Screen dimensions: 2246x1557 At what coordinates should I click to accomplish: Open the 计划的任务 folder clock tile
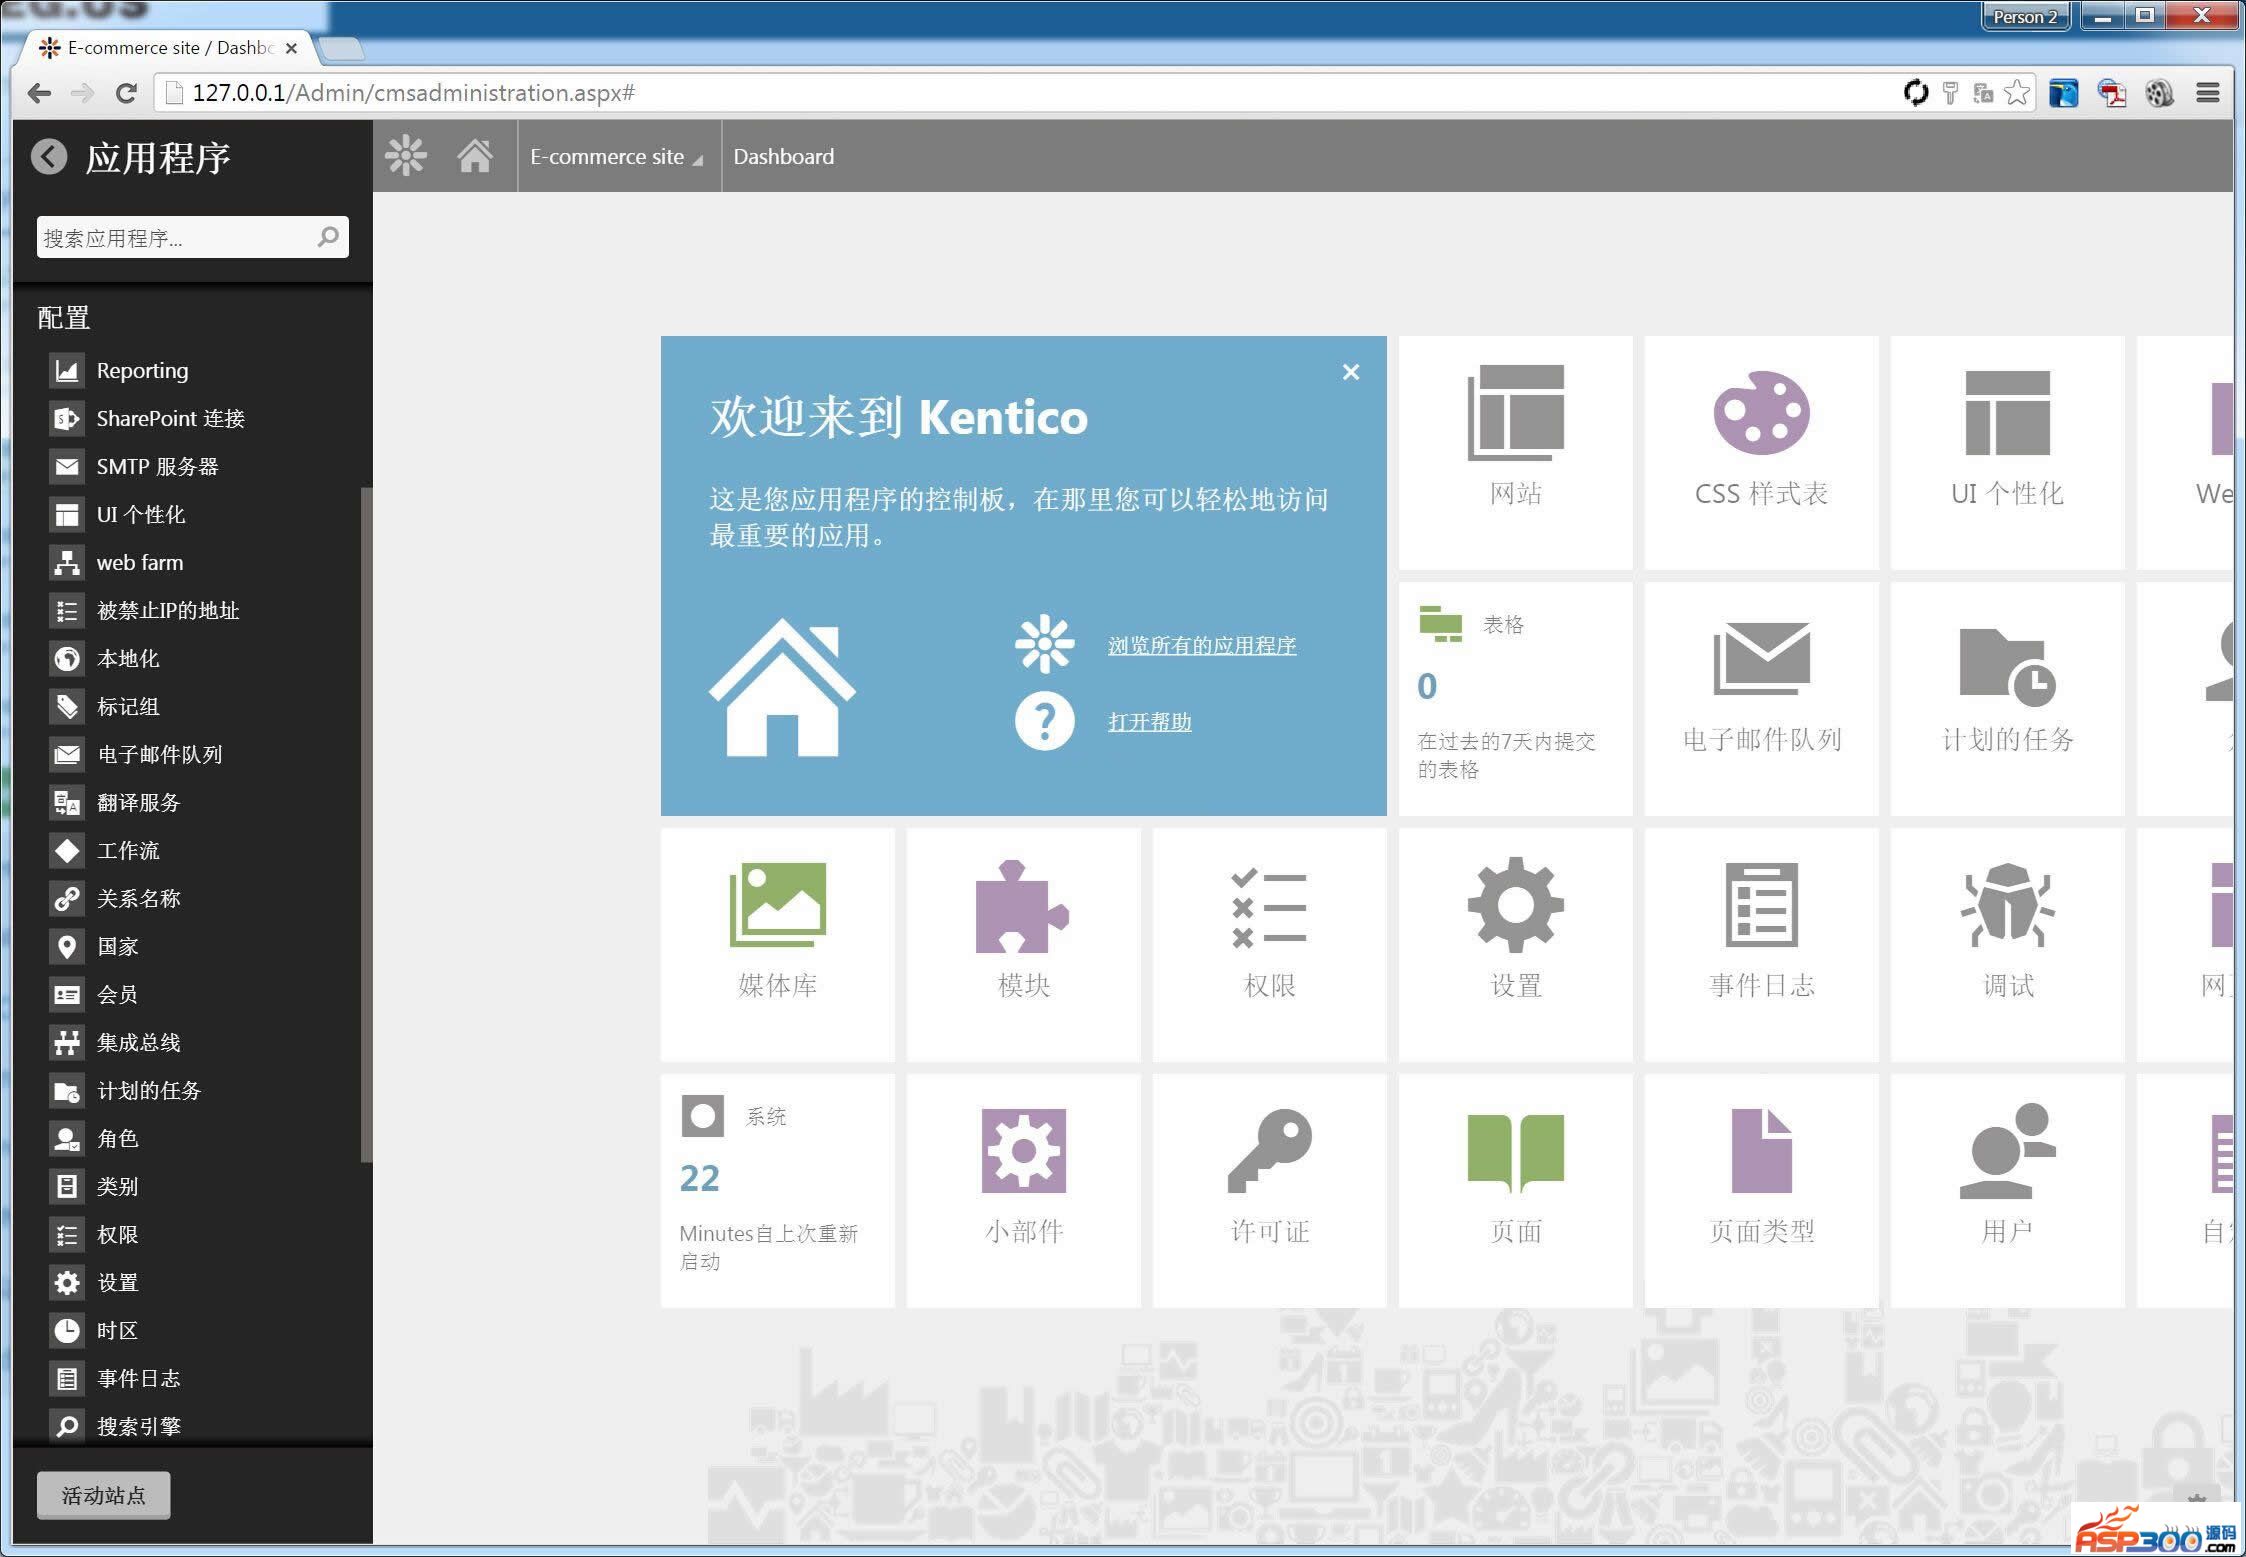[2007, 696]
